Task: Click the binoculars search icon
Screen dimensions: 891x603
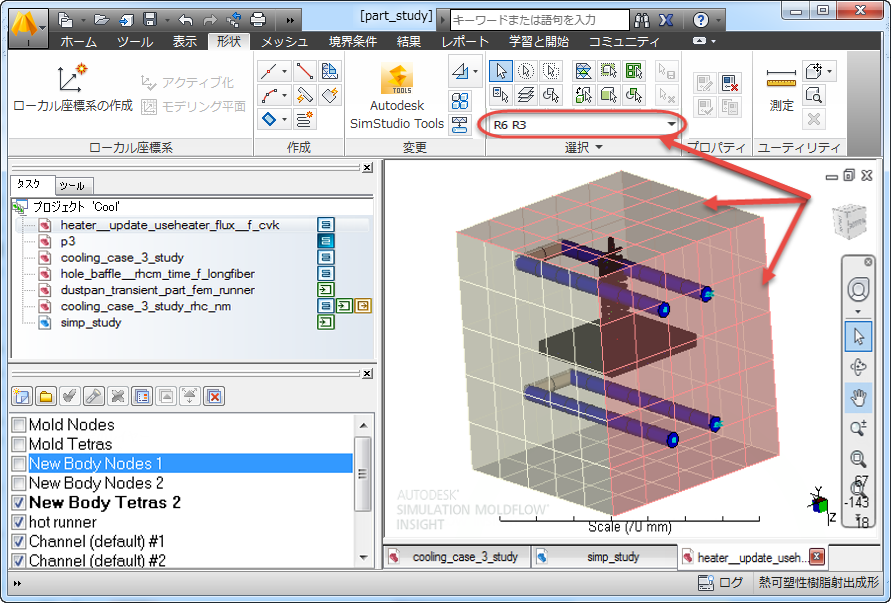Action: [x=642, y=20]
